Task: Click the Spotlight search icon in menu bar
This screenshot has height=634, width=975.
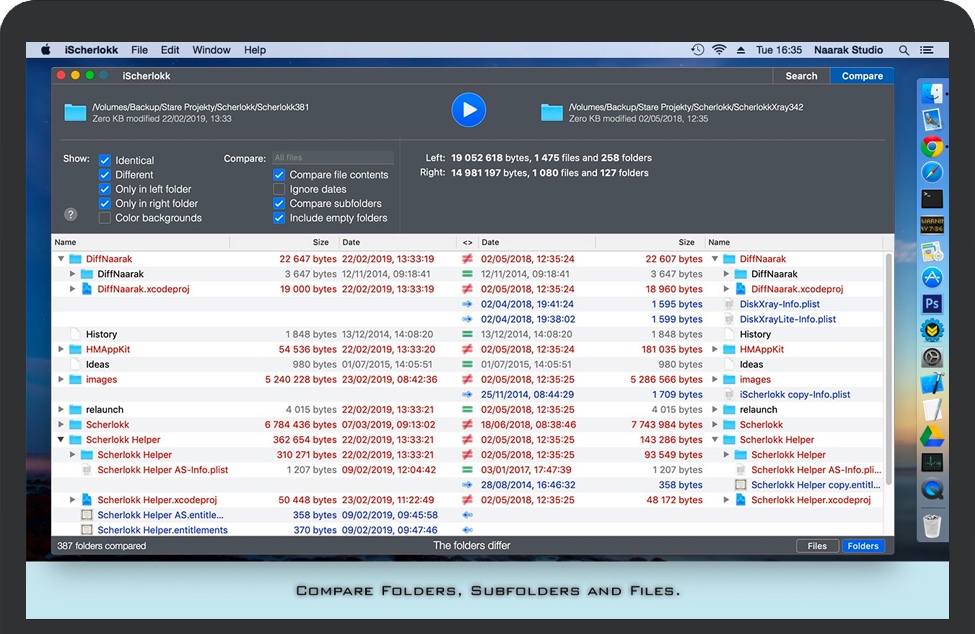Action: tap(904, 50)
